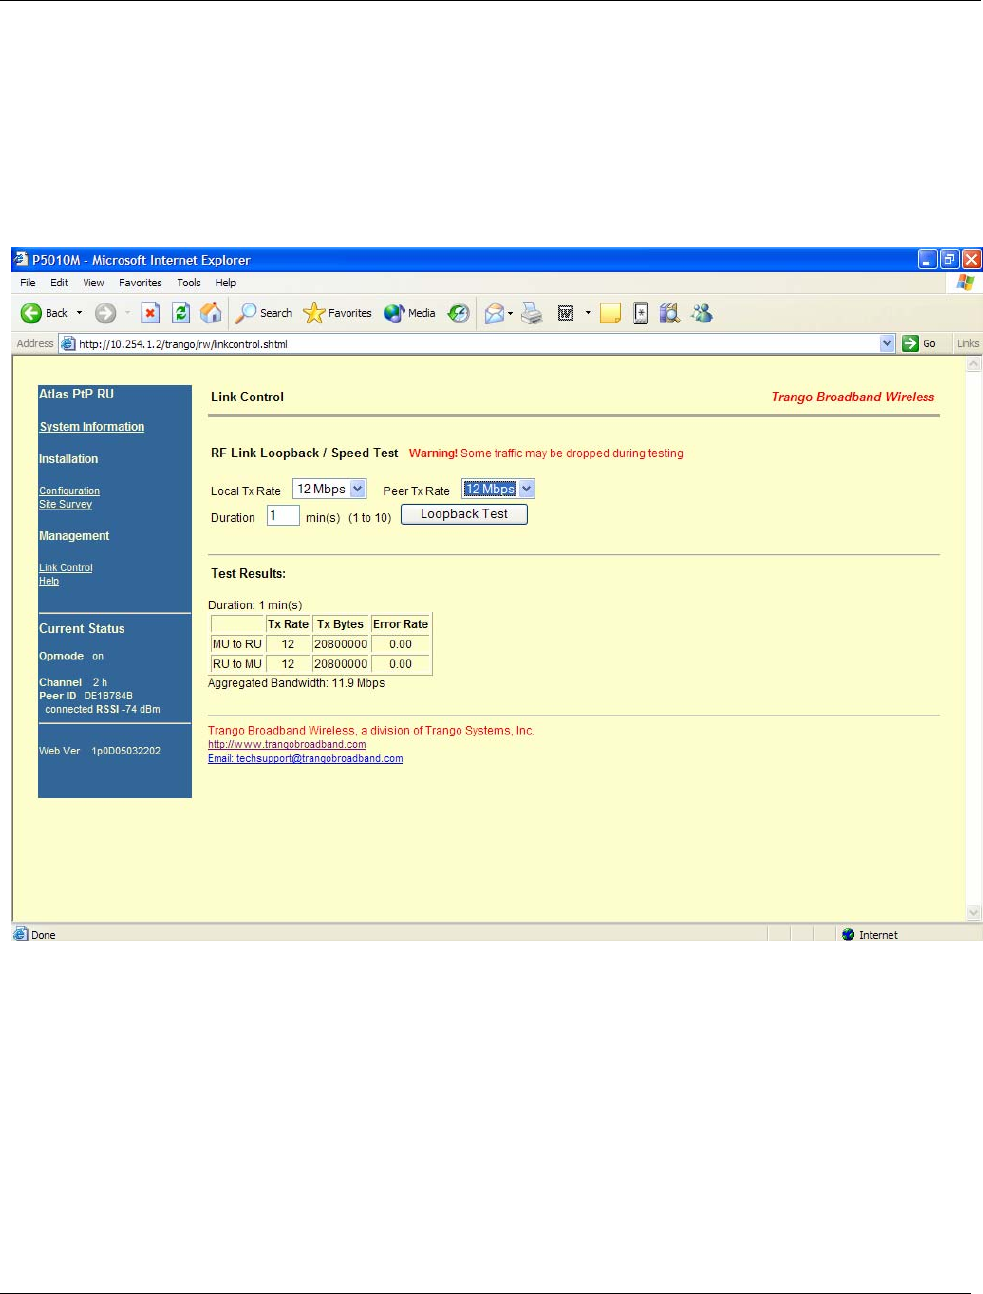This screenshot has width=983, height=1294.
Task: Open the Home page icon
Action: pos(211,313)
